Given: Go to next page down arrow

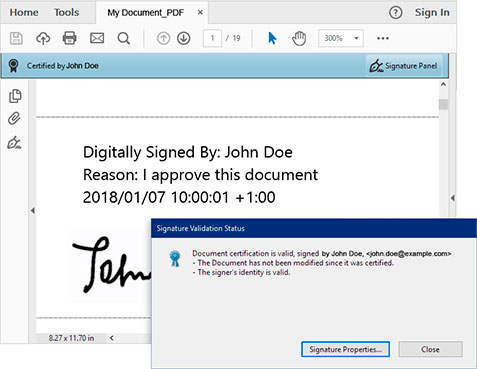Looking at the screenshot, I should (184, 38).
